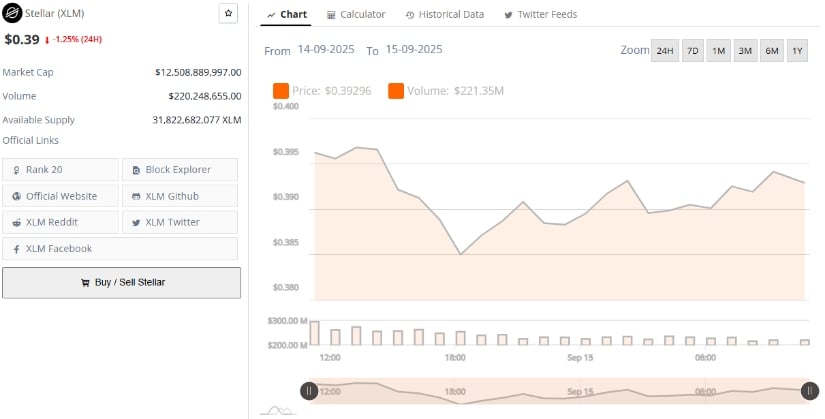Click the Zoom label text
The height and width of the screenshot is (419, 825).
(635, 50)
